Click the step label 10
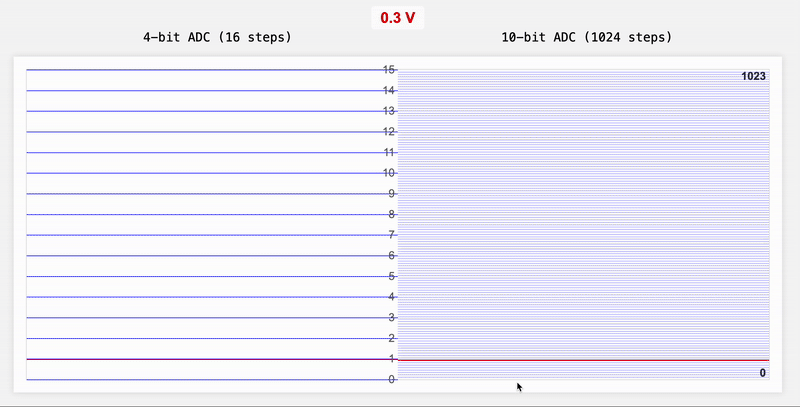Viewport: 800px width, 407px height. (389, 173)
